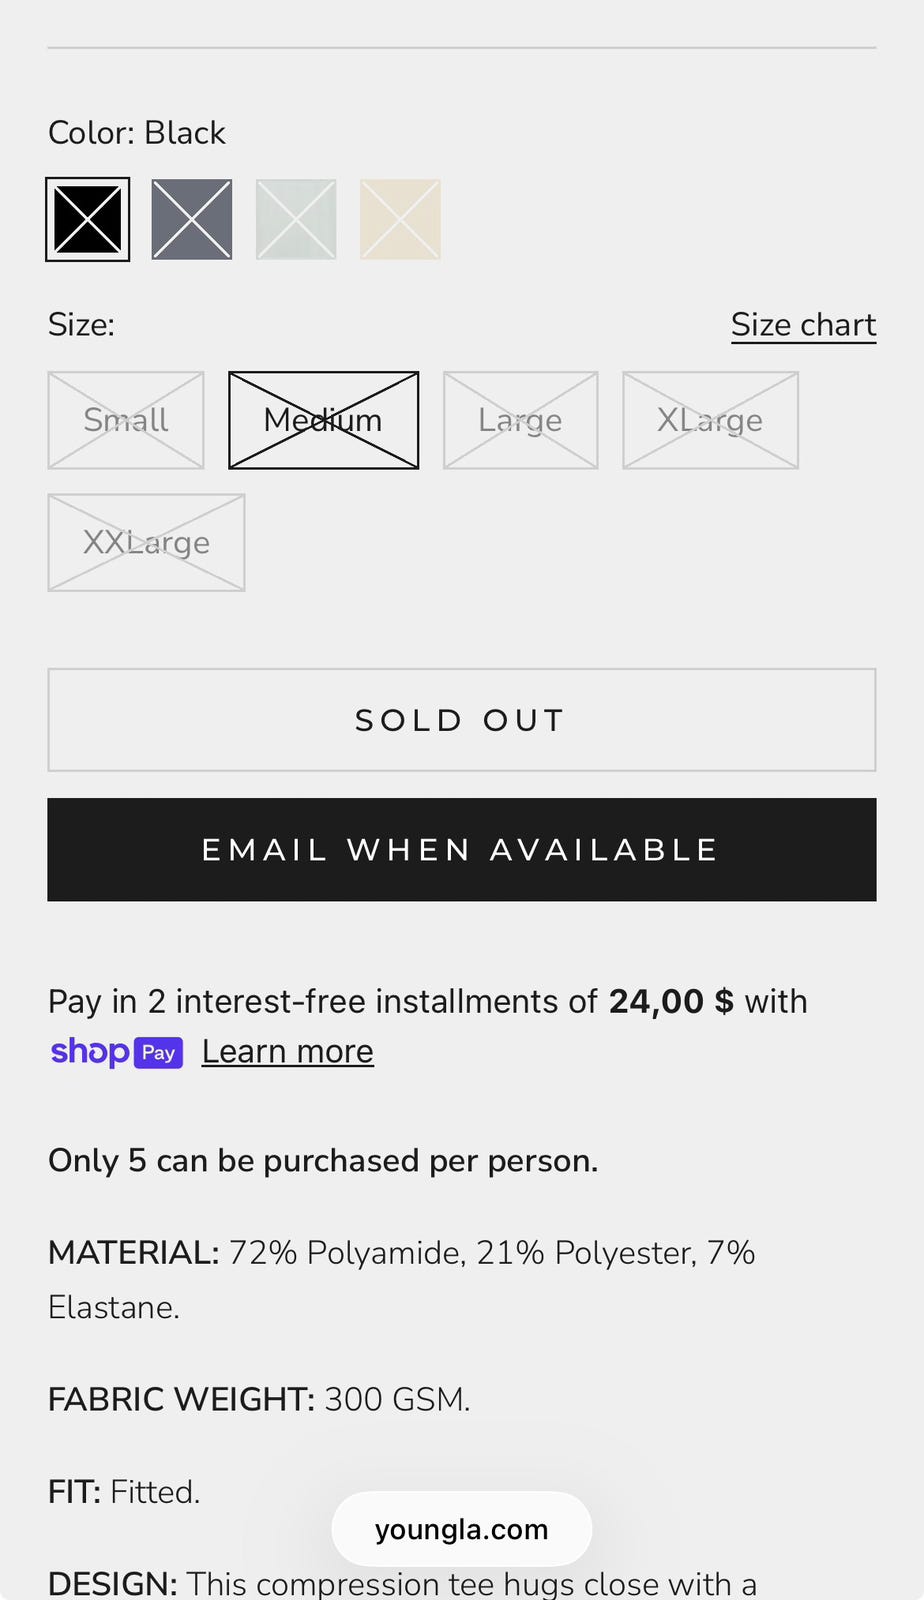Viewport: 924px width, 1600px height.
Task: Click the purchase limit notice text
Action: pos(323,1161)
